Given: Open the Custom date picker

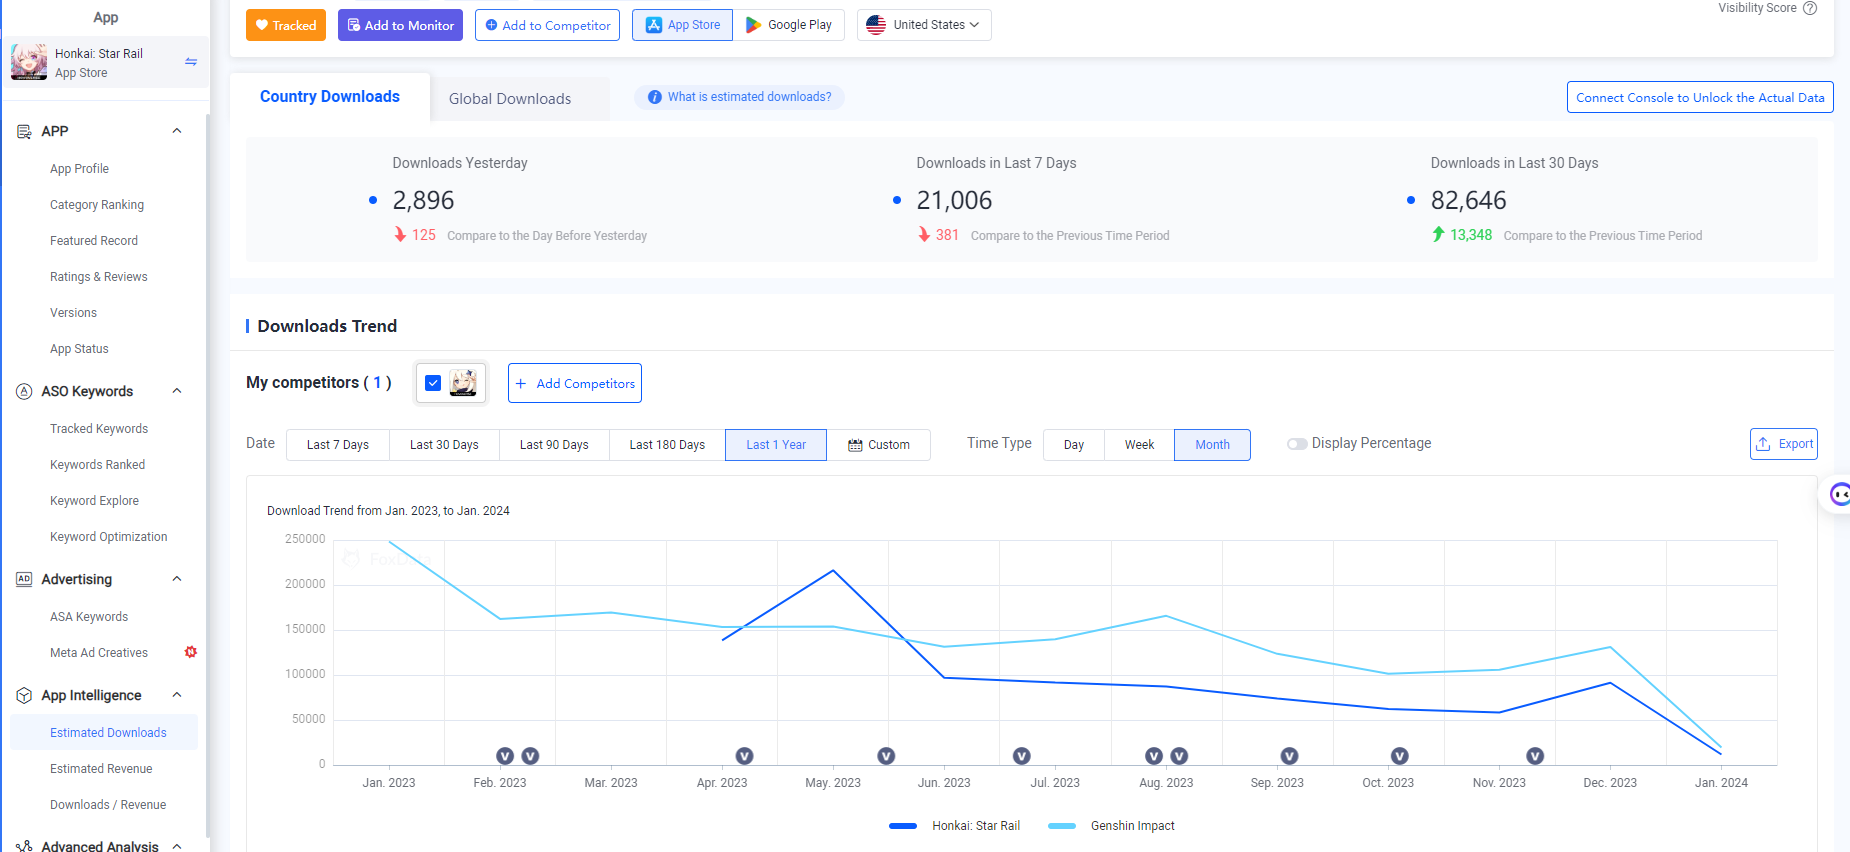Looking at the screenshot, I should (879, 445).
